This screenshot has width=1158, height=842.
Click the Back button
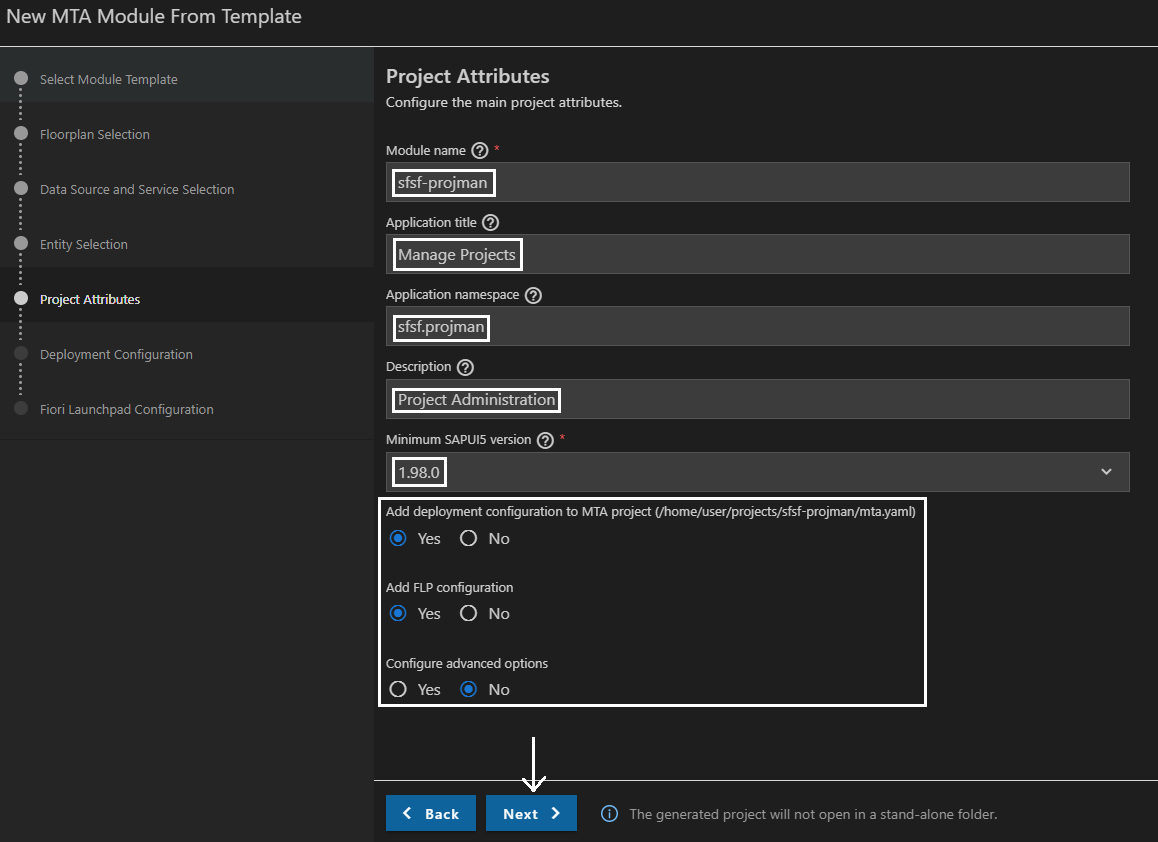(431, 813)
